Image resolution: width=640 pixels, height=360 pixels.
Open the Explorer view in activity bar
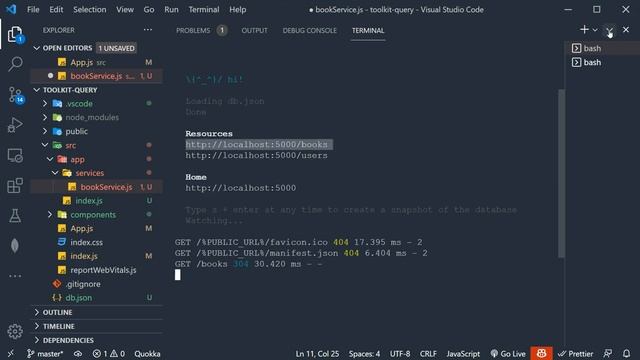[15, 34]
